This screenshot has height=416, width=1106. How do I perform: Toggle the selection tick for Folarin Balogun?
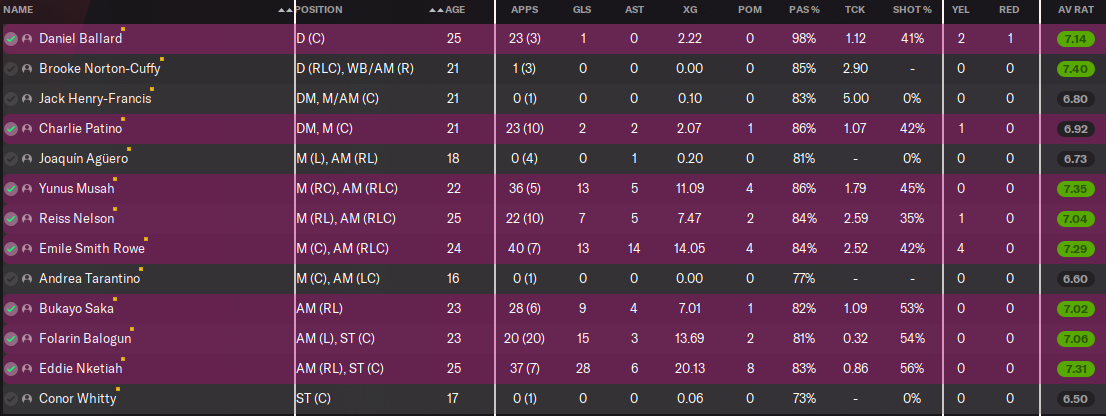10,339
